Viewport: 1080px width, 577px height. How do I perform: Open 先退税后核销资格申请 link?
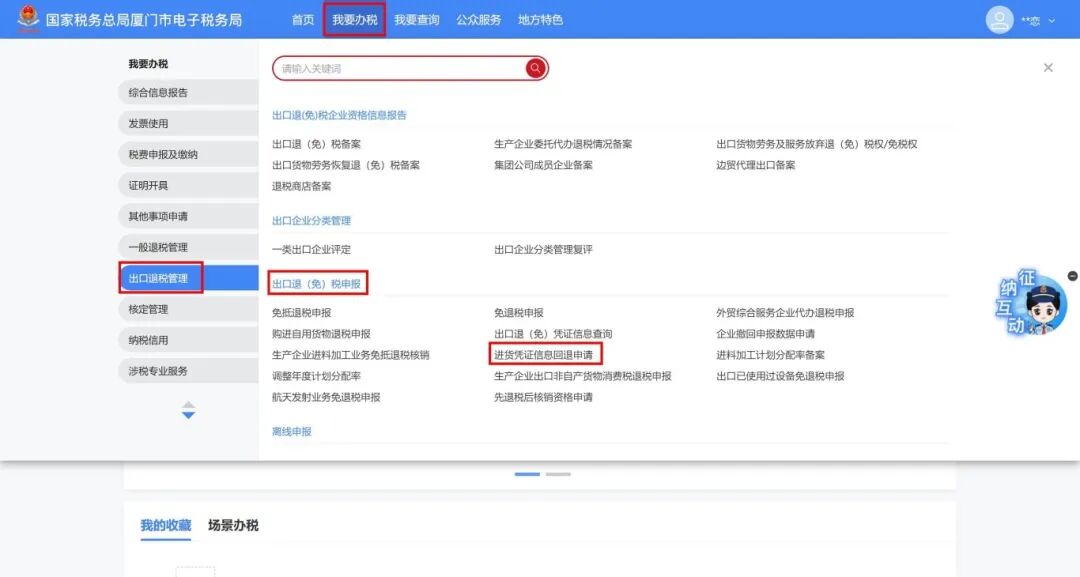tap(543, 397)
